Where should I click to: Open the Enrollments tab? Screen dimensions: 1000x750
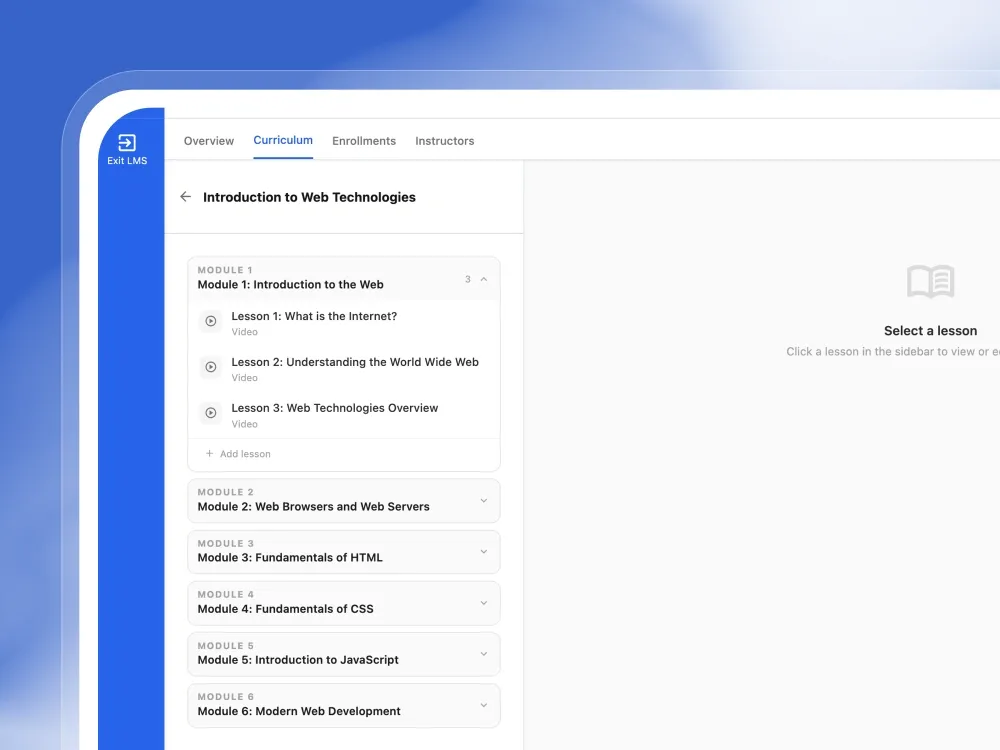[x=364, y=141]
